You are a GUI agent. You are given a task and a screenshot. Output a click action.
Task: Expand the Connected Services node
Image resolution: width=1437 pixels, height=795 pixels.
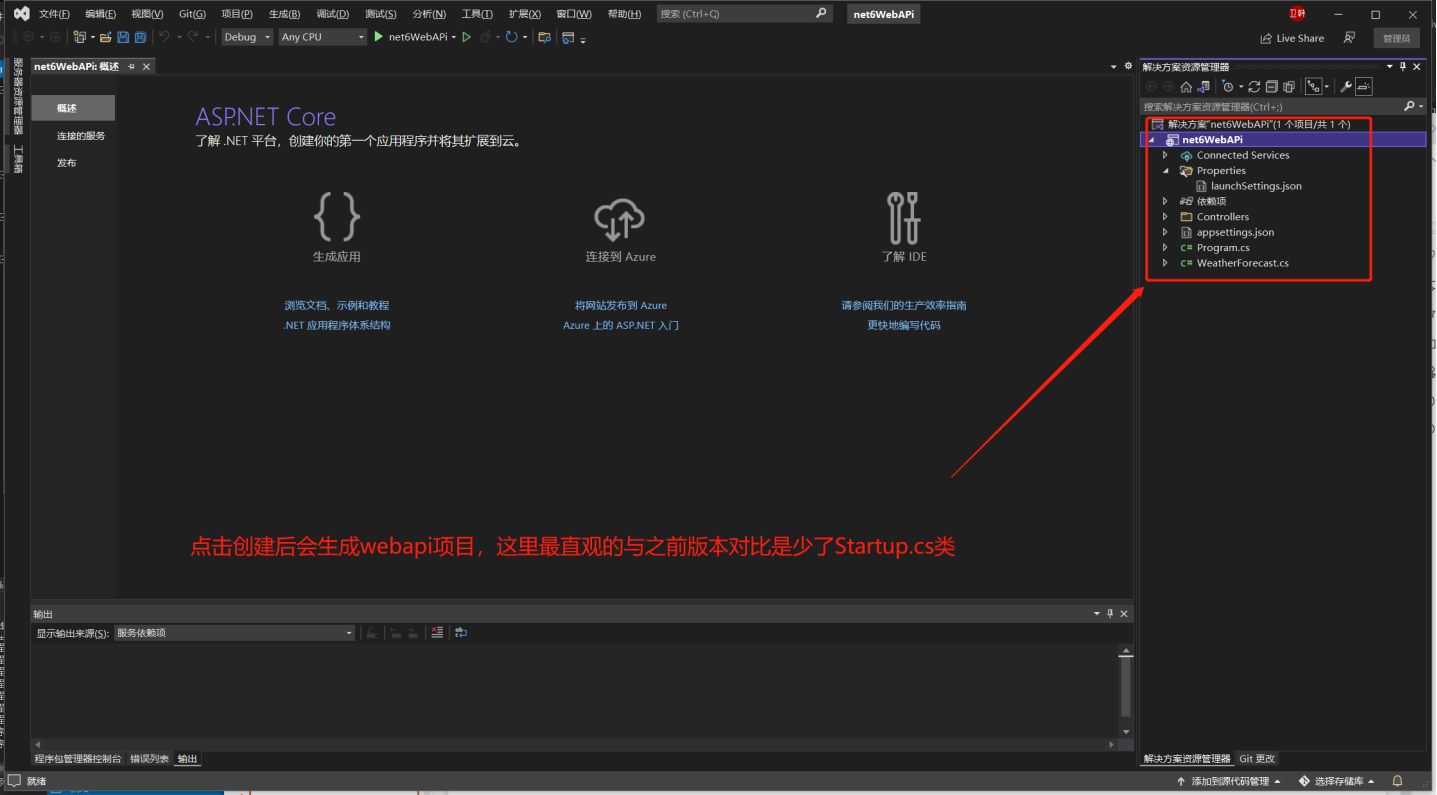[x=1165, y=155]
